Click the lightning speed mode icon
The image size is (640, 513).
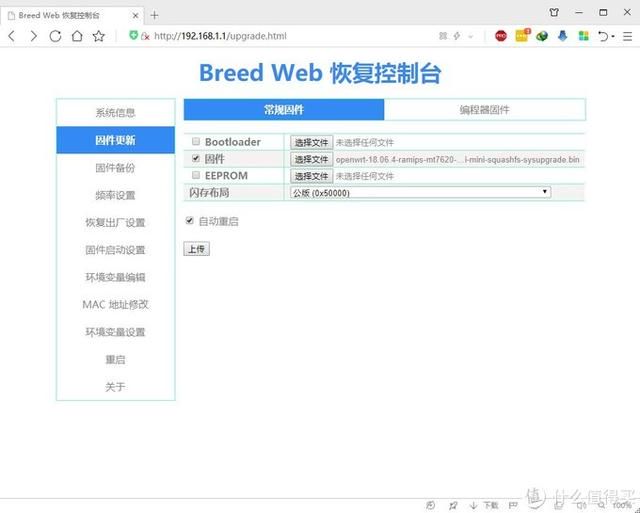457,36
